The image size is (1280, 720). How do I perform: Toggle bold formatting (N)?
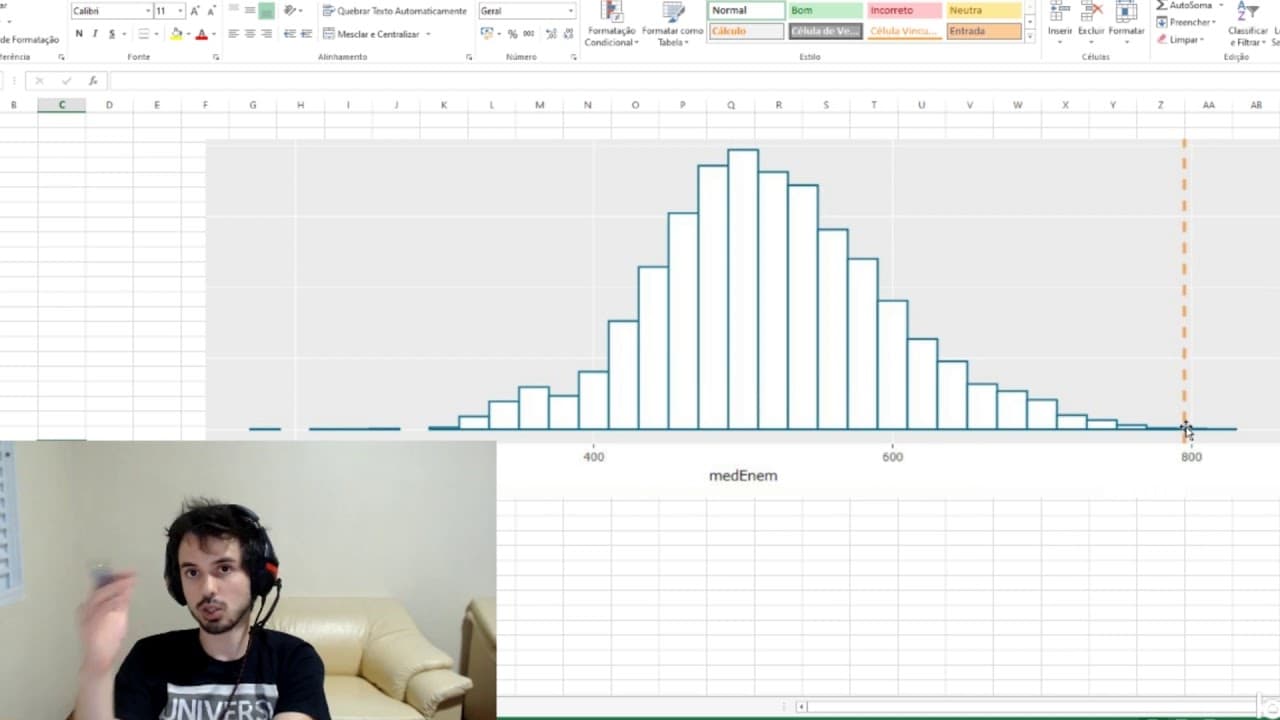[x=79, y=34]
